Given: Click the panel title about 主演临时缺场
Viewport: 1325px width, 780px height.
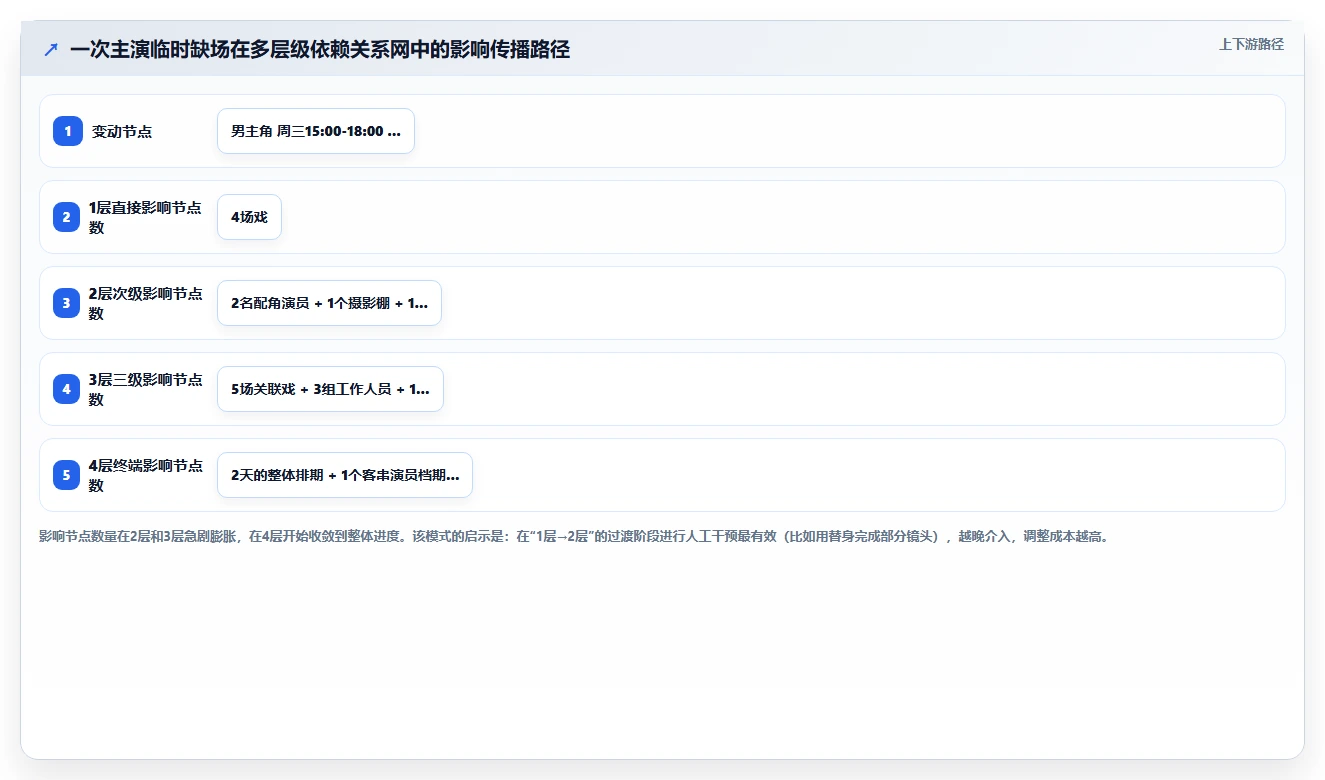Looking at the screenshot, I should [320, 50].
